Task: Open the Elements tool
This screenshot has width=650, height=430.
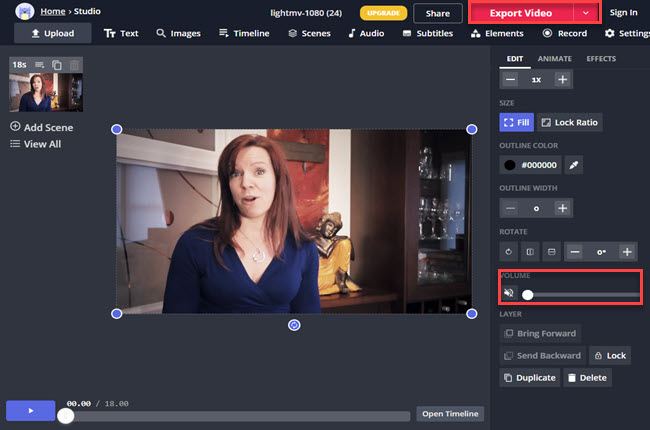Action: pos(497,33)
